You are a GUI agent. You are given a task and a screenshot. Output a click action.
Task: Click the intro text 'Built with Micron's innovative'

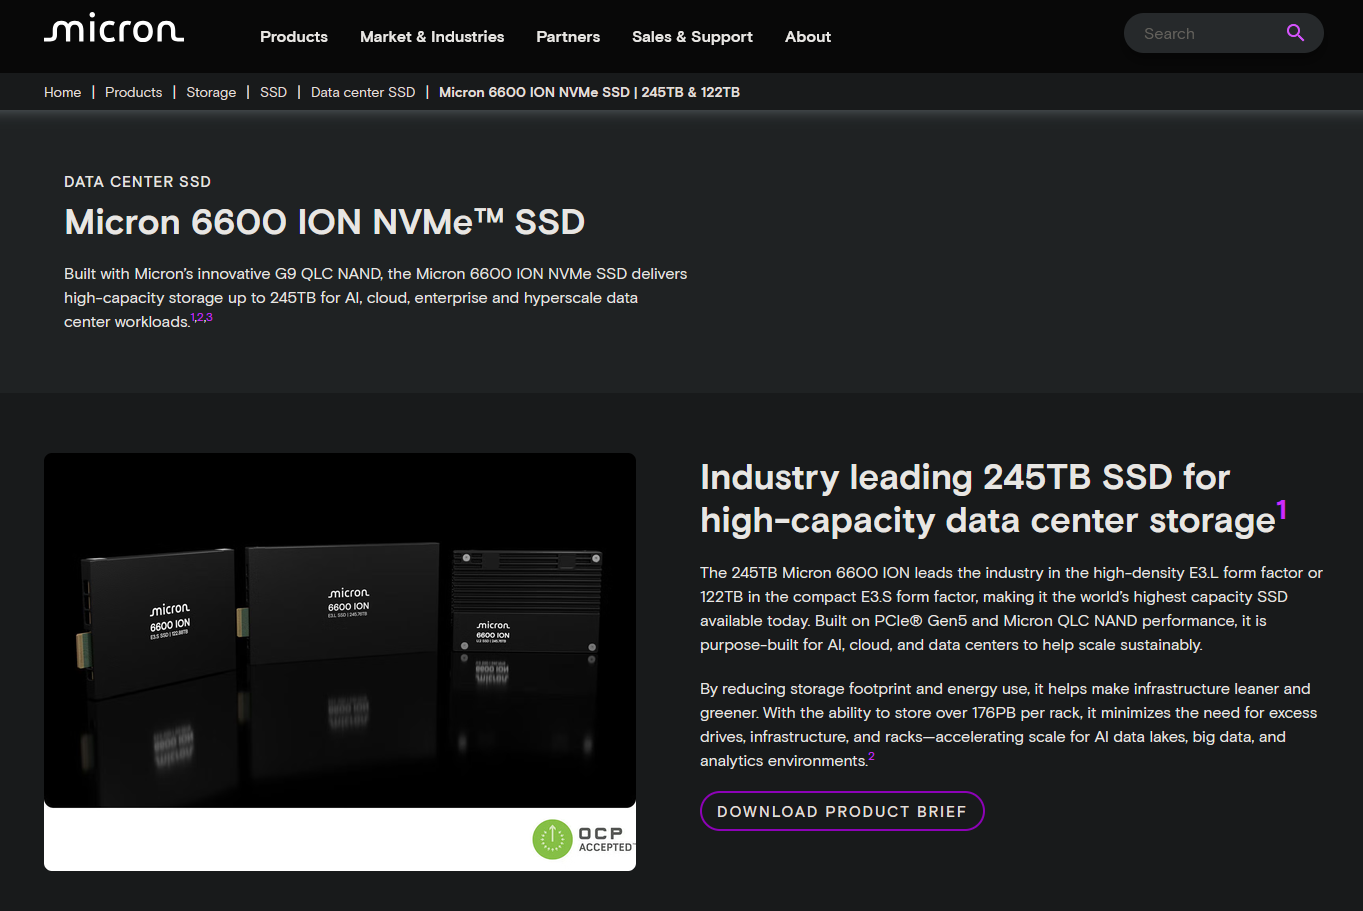[x=375, y=297]
